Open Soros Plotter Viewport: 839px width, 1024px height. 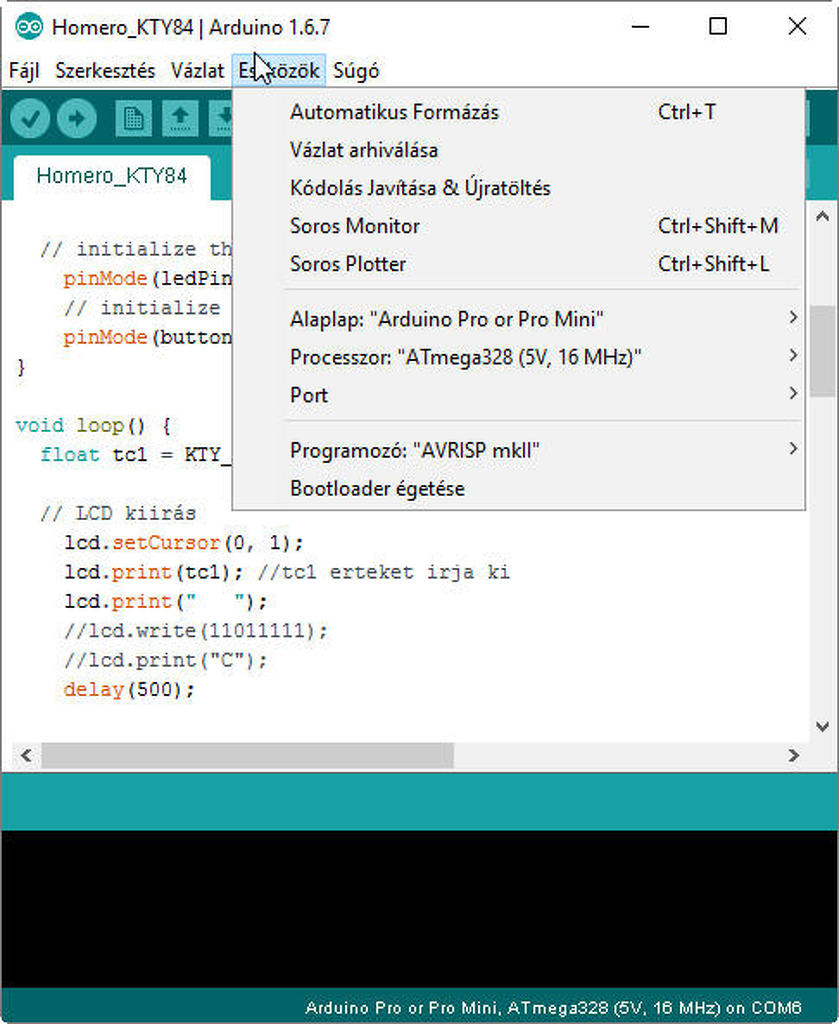coord(518,264)
